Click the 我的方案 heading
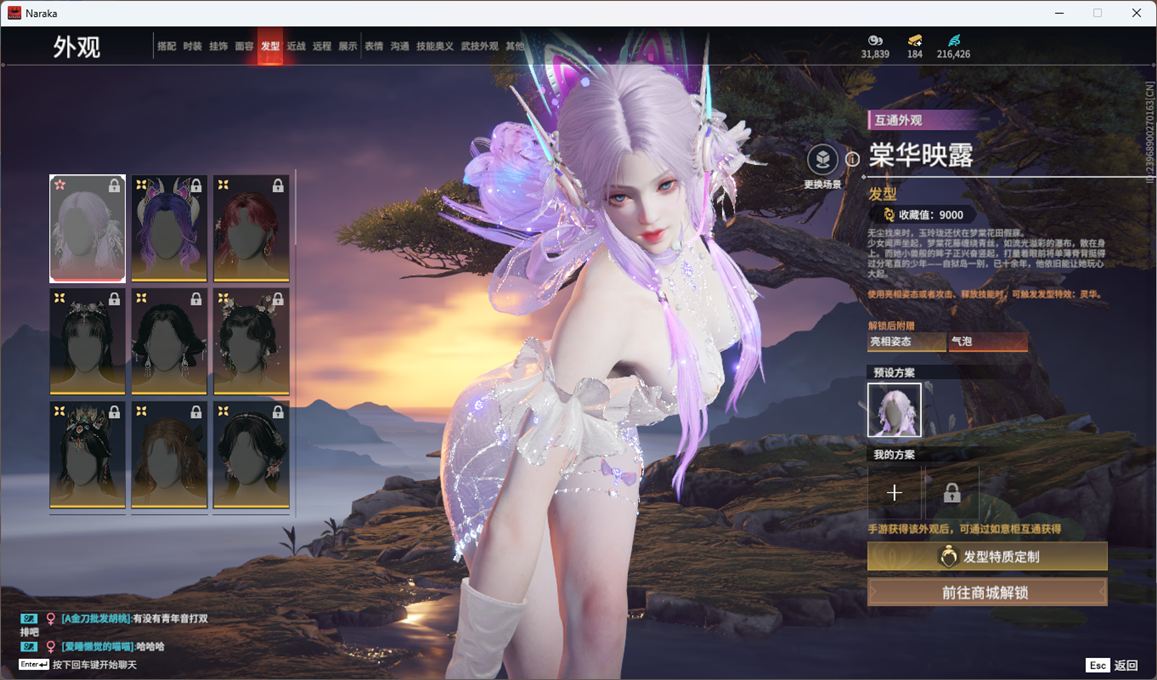The width and height of the screenshot is (1157, 680). (894, 455)
